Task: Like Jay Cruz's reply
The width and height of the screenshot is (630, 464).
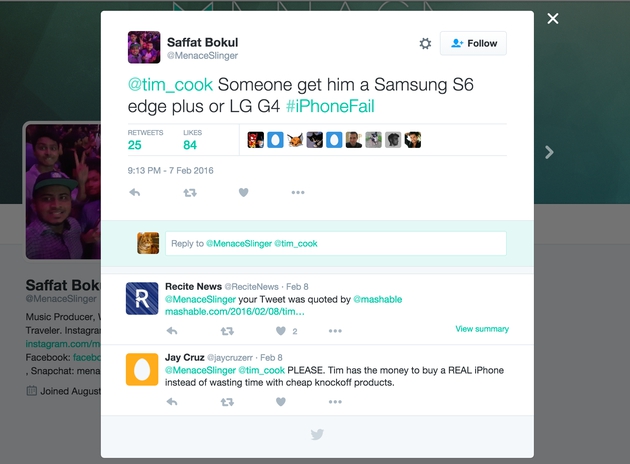Action: 281,402
